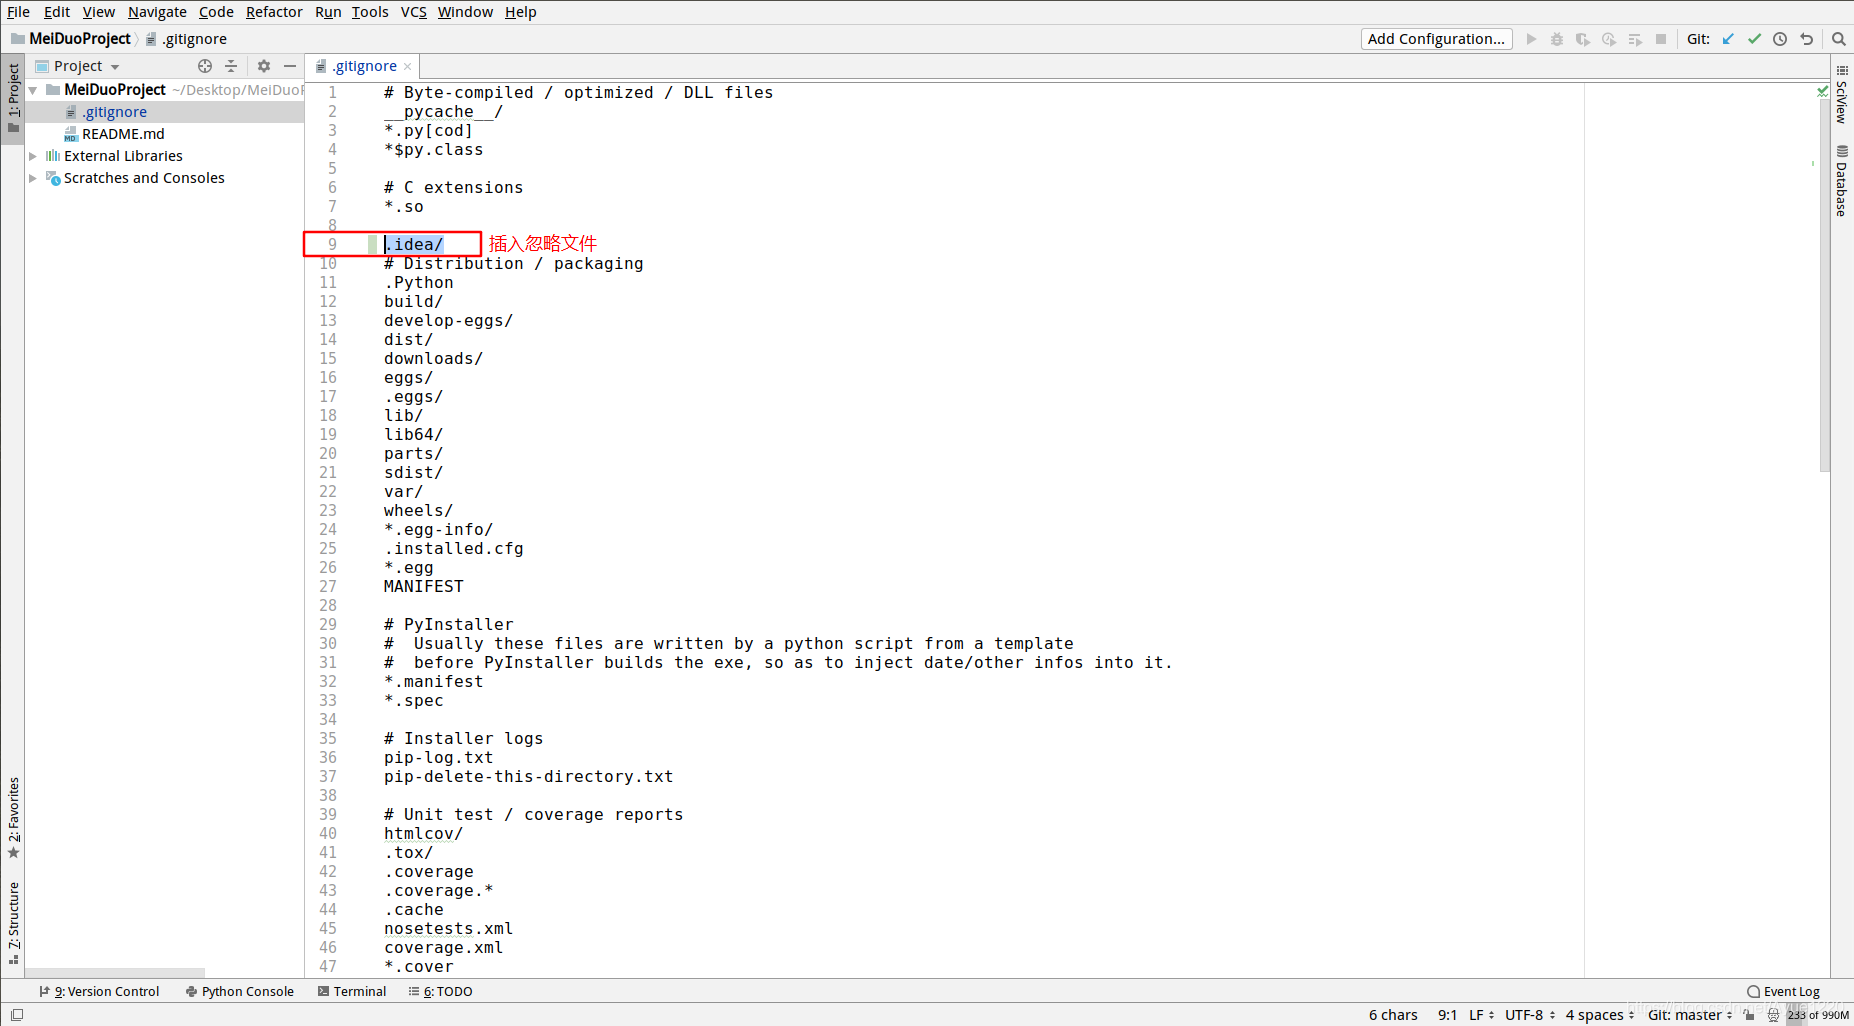
Task: Open the Project view dropdown
Action: pos(78,66)
